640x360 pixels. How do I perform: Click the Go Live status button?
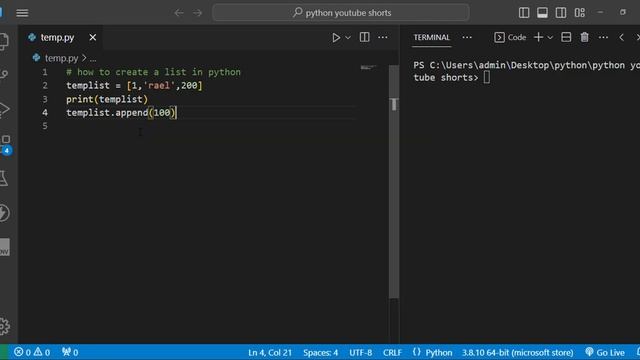coord(605,353)
